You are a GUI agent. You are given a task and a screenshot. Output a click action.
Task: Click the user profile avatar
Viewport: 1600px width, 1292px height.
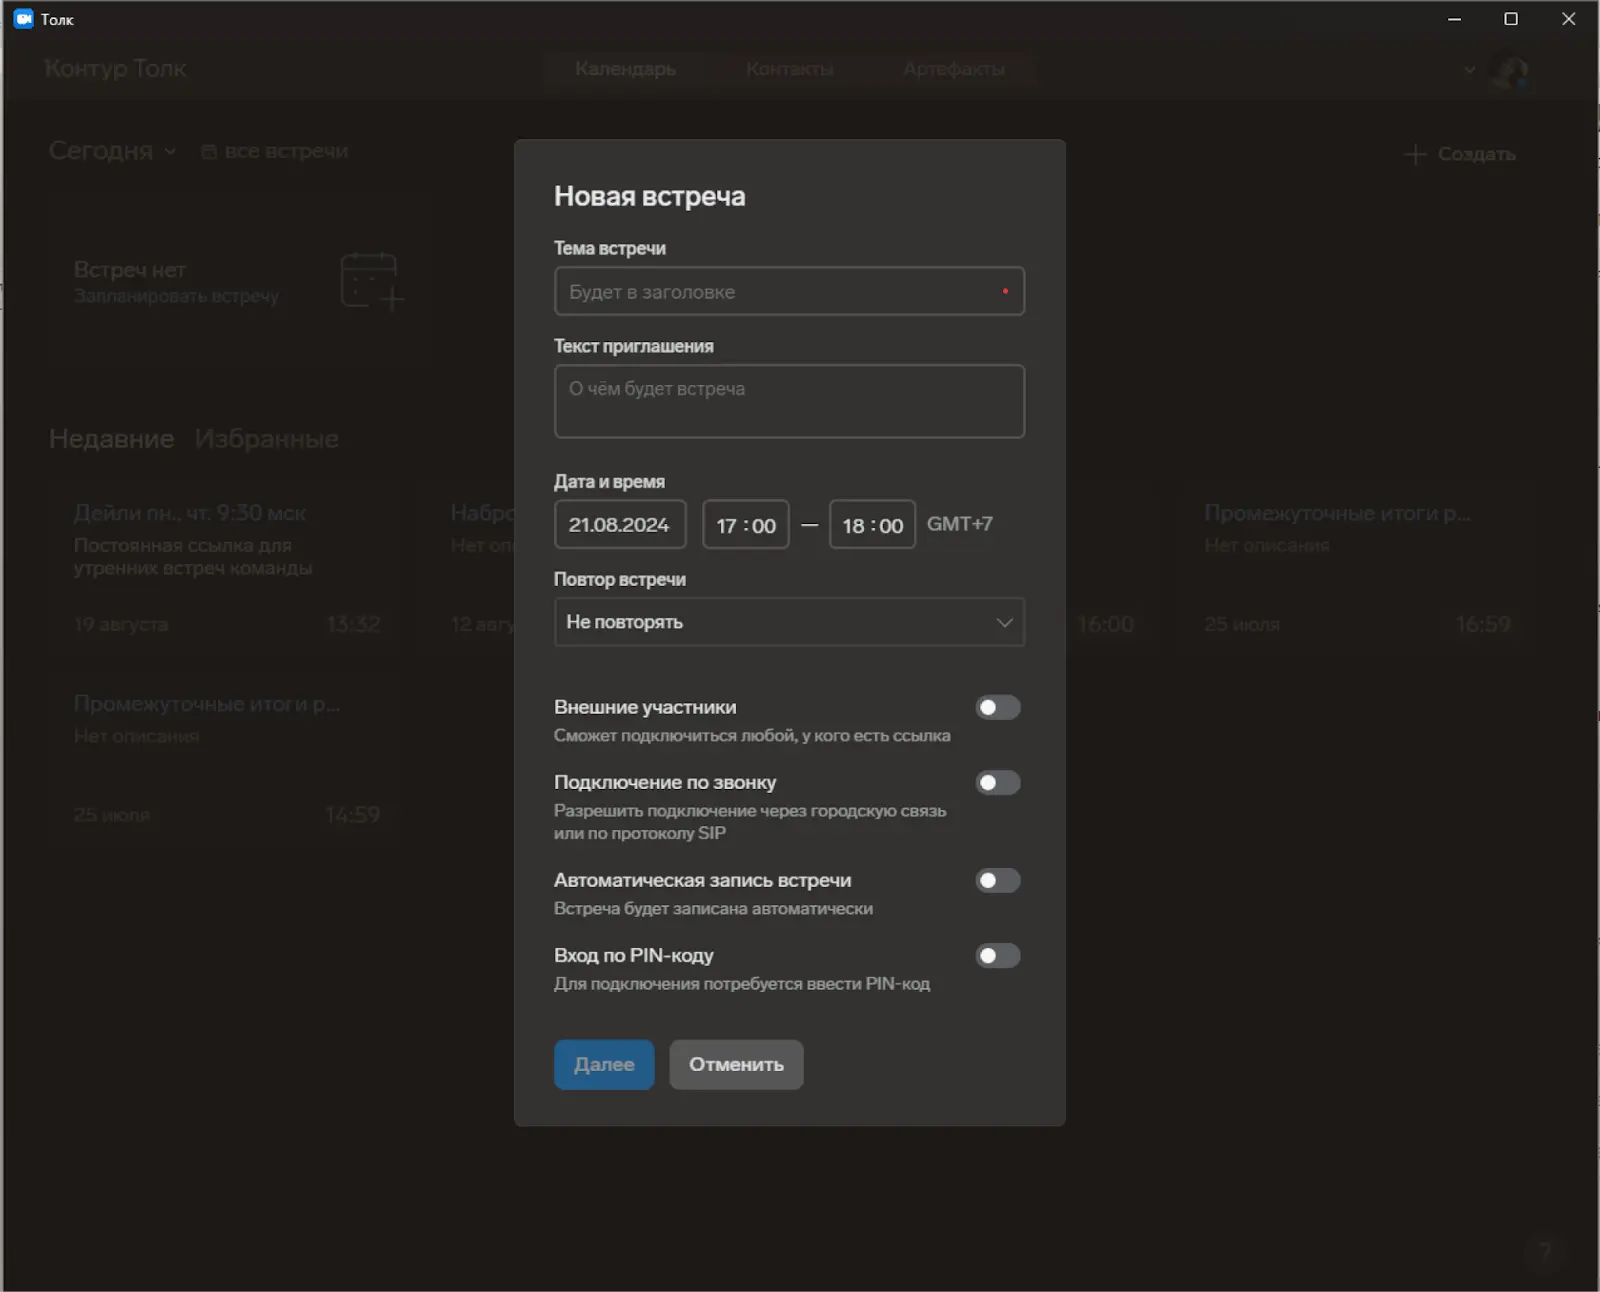point(1509,70)
